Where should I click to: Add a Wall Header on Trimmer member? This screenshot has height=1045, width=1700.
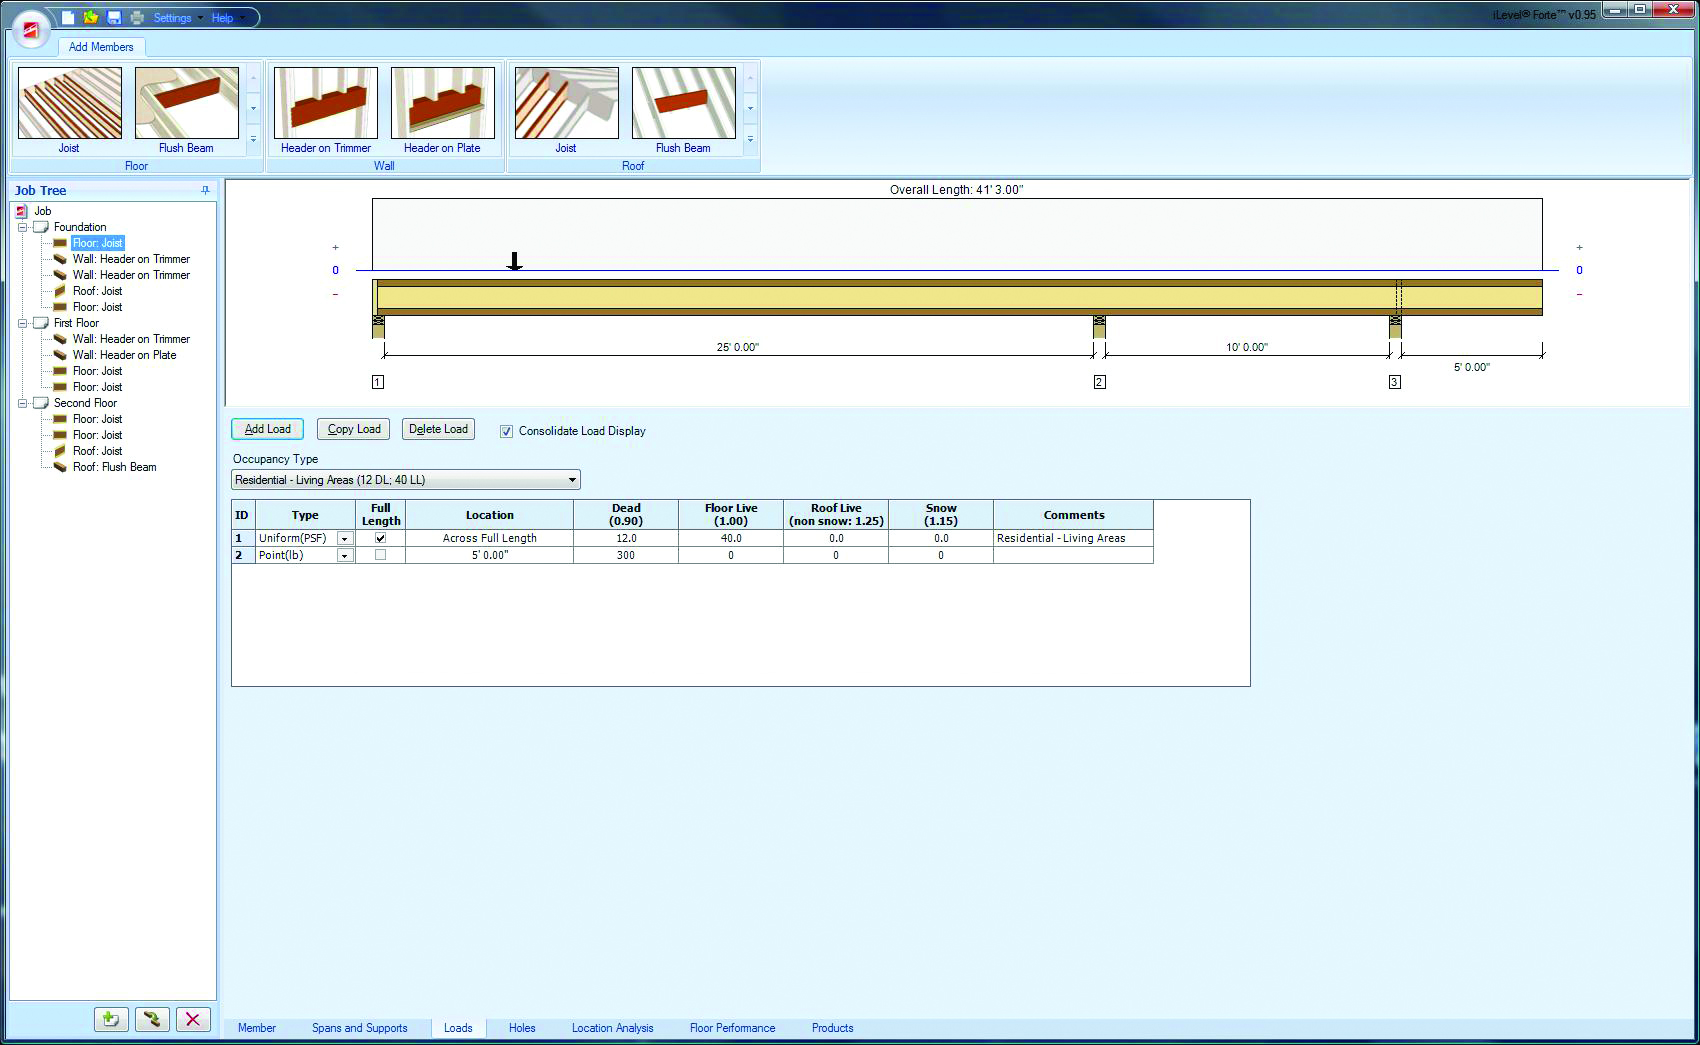[x=326, y=111]
